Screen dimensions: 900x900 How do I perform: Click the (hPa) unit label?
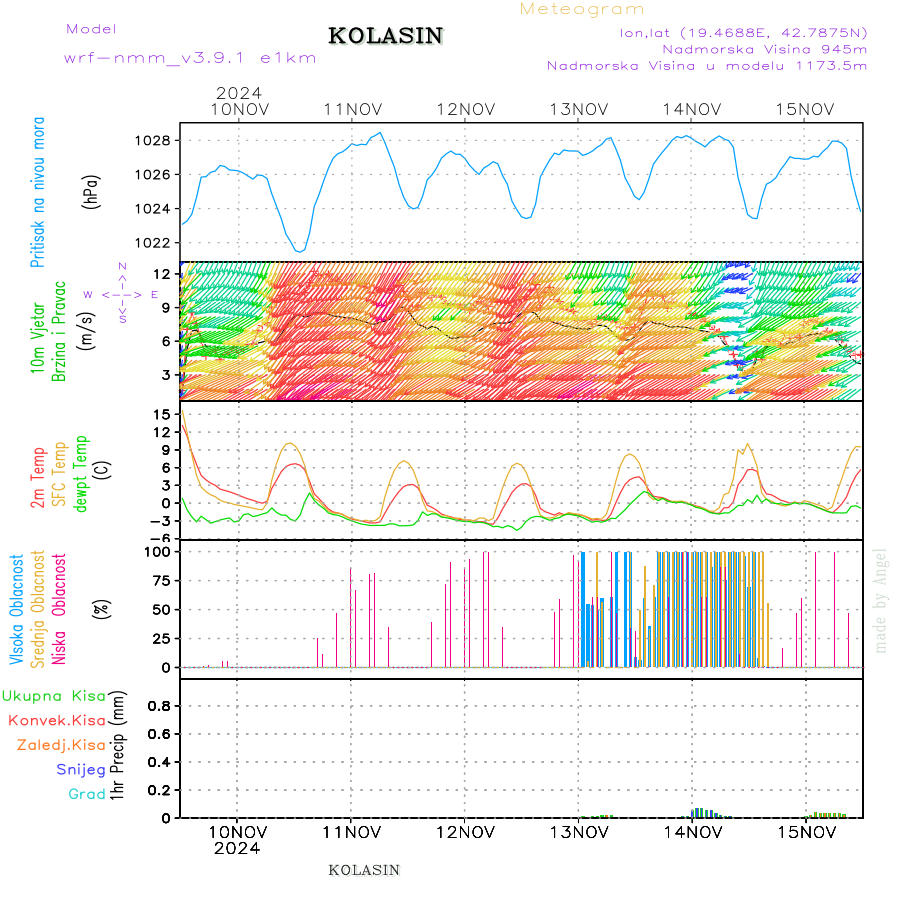[x=91, y=192]
